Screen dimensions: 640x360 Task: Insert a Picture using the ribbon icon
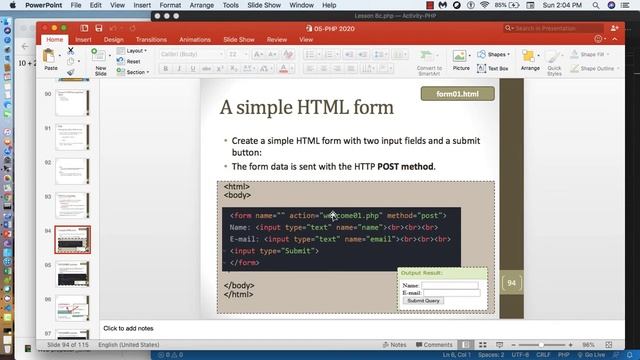[x=459, y=56]
